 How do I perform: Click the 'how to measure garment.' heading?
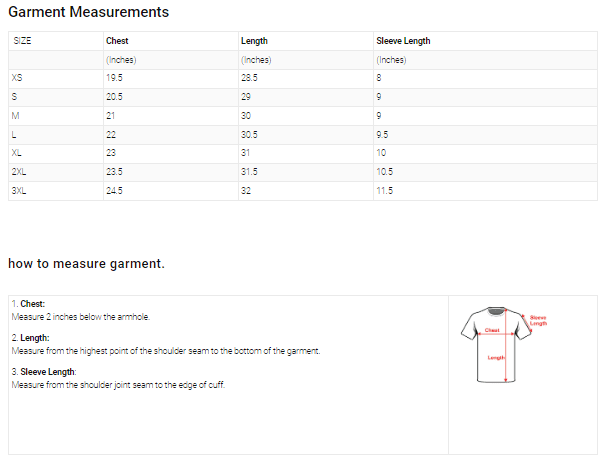pyautogui.click(x=86, y=264)
